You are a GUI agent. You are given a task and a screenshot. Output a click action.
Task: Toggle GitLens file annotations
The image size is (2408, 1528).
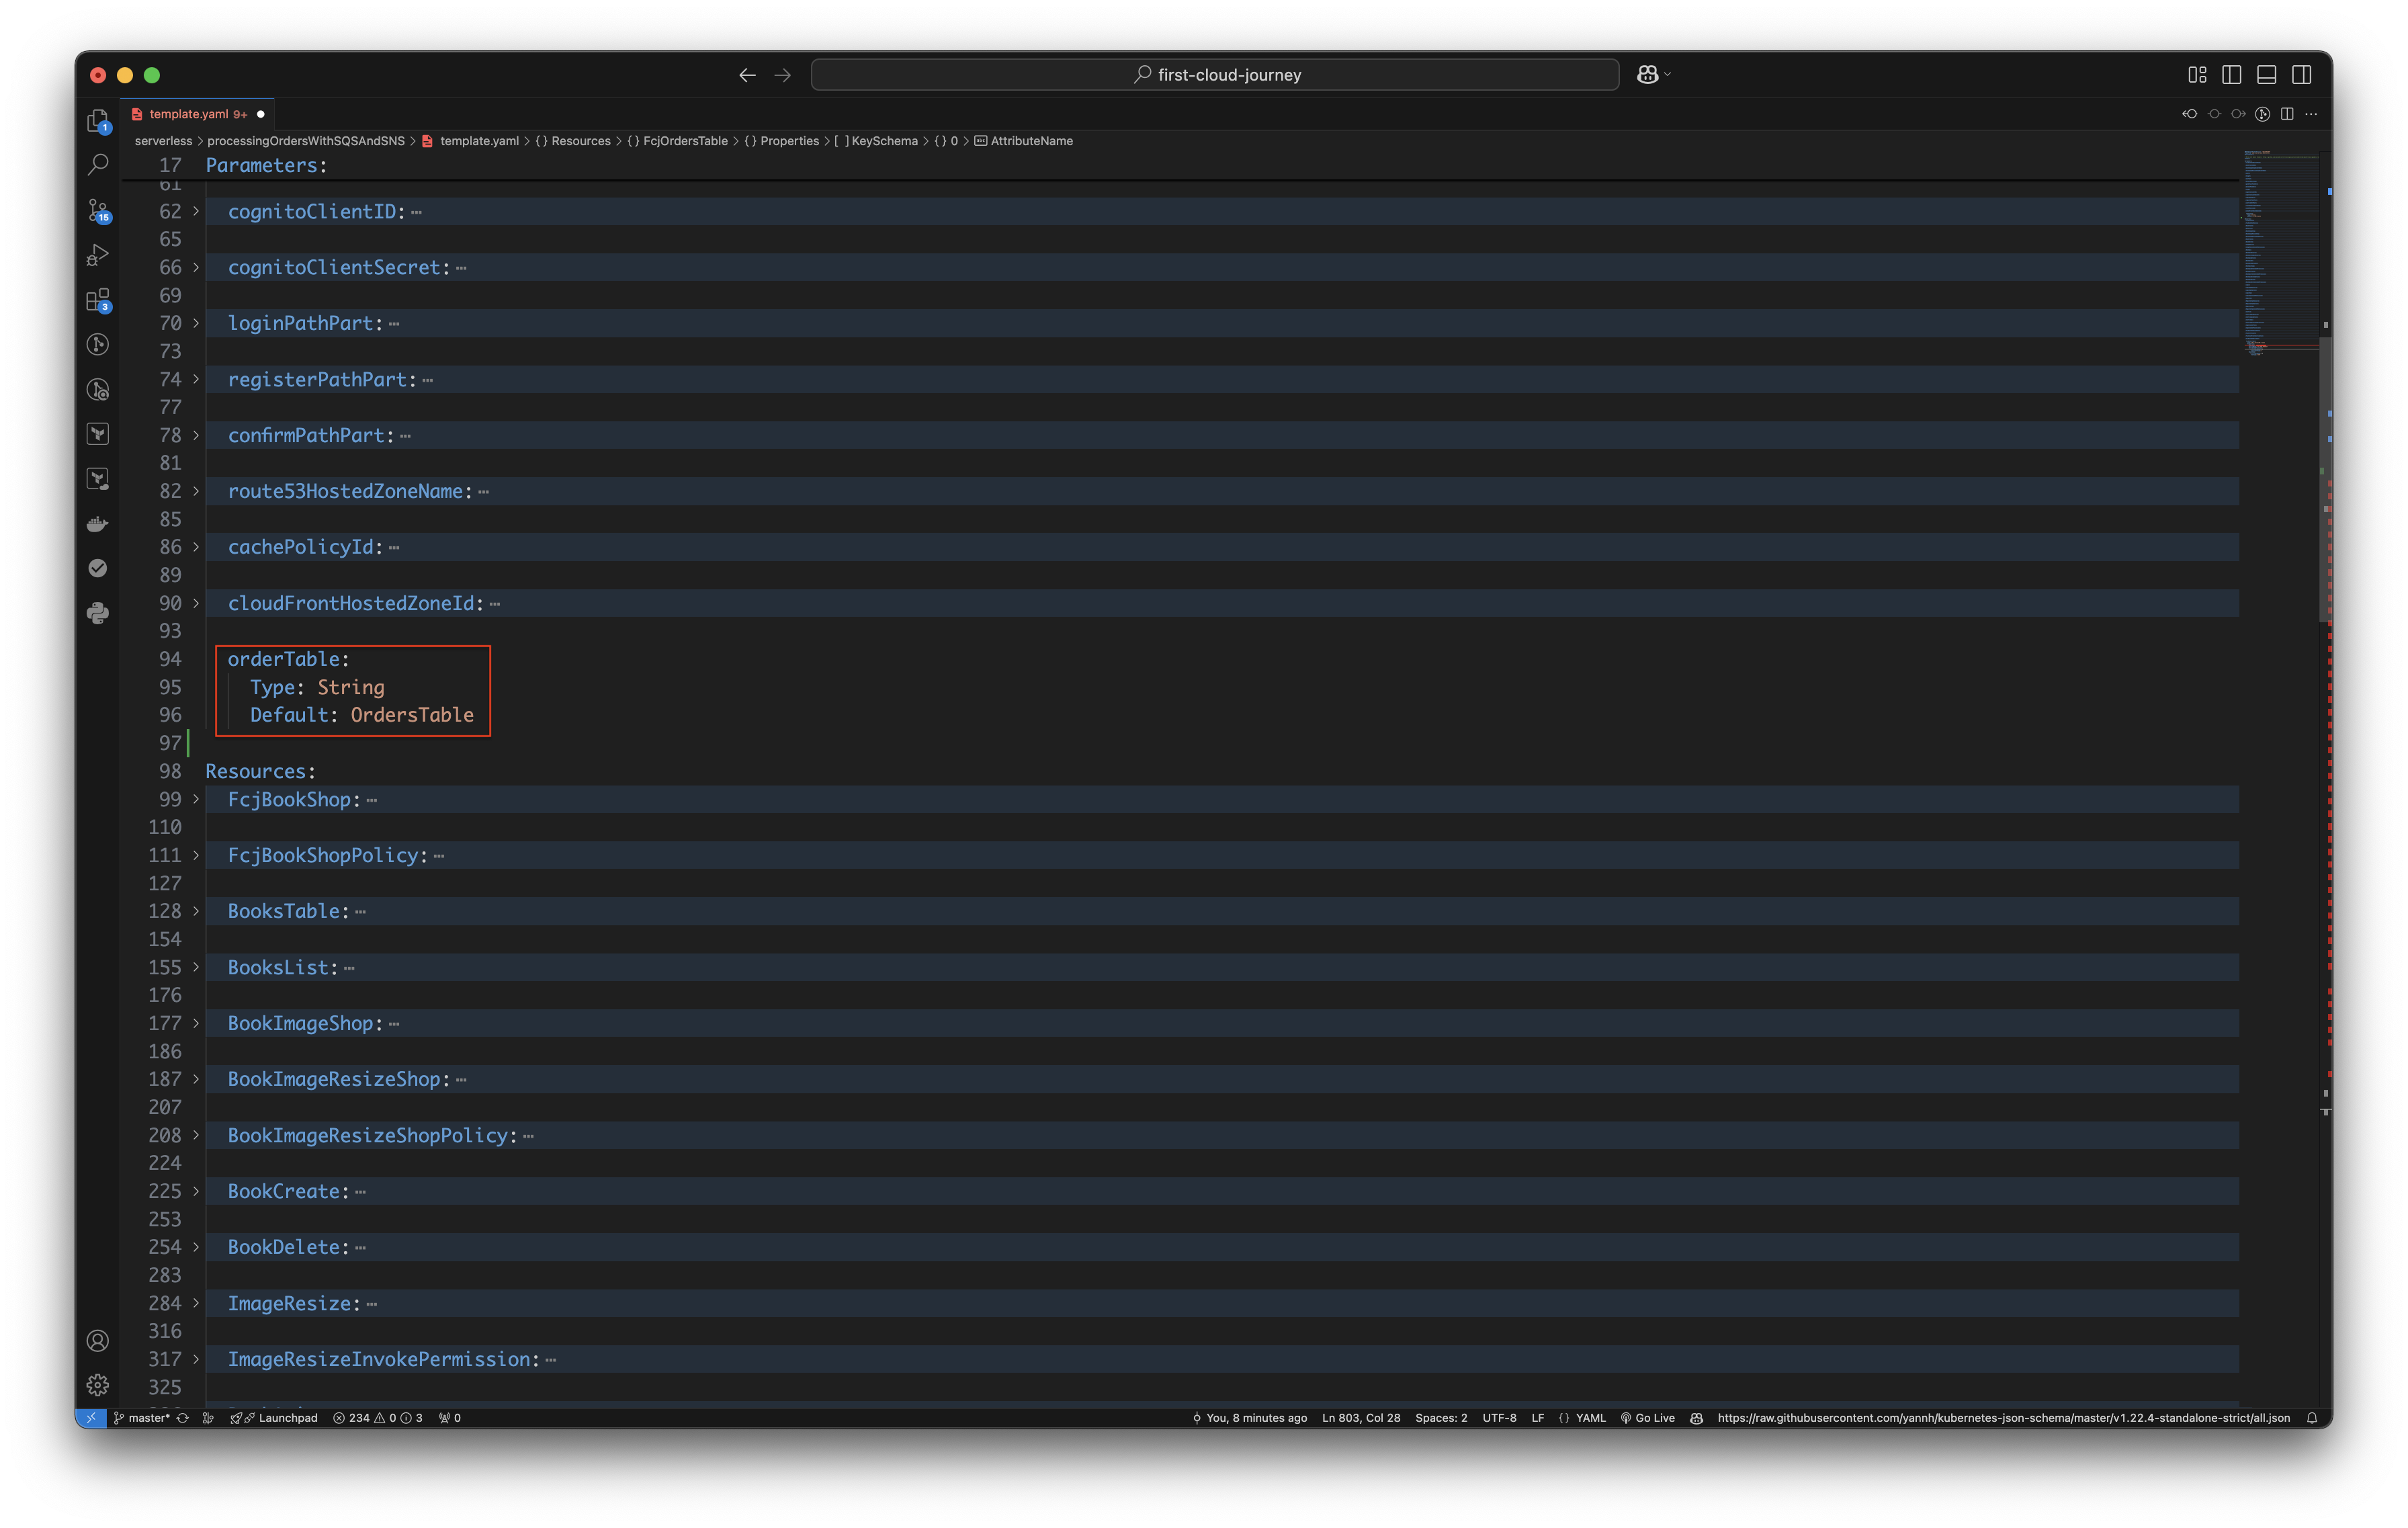(2262, 114)
